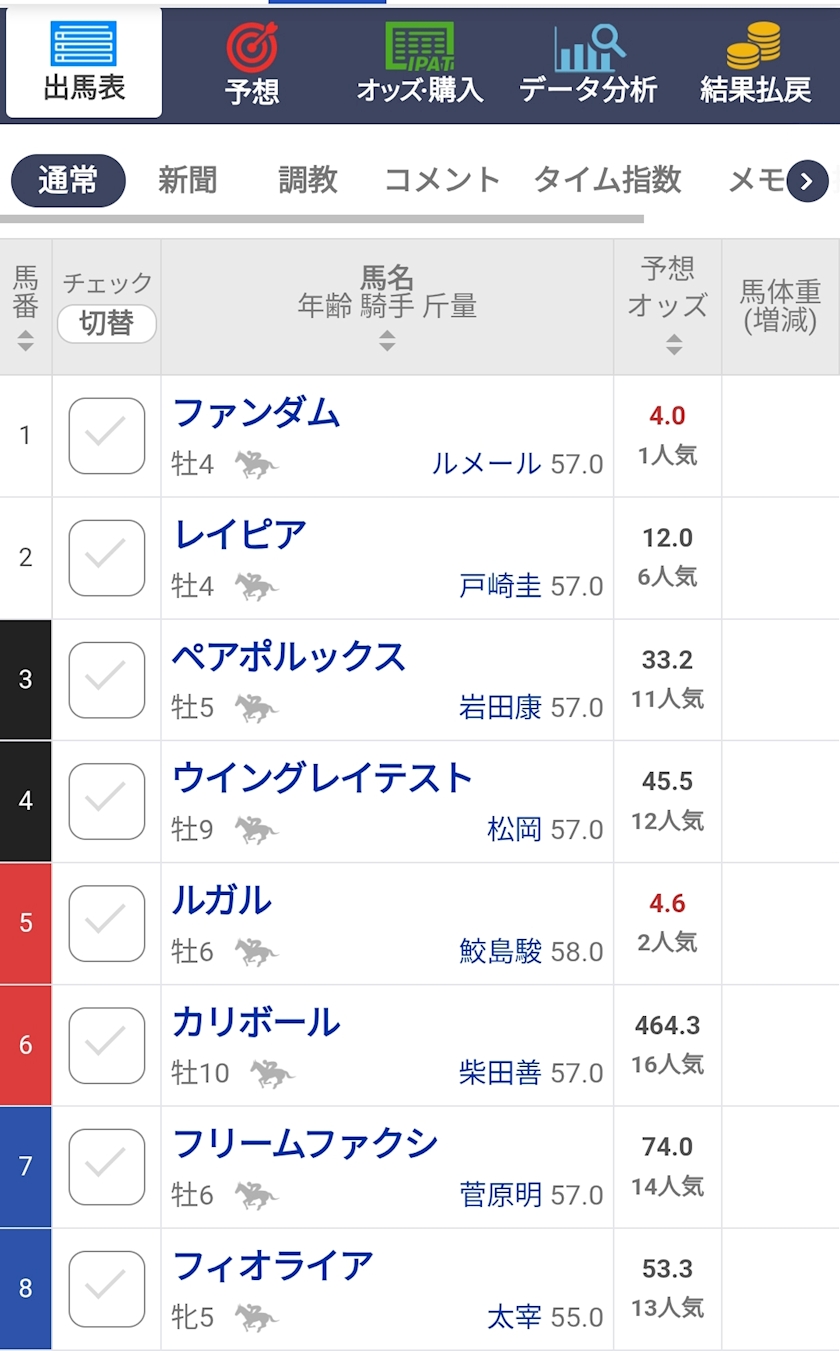Check the box for フィオライア
840x1351 pixels.
tap(106, 1289)
